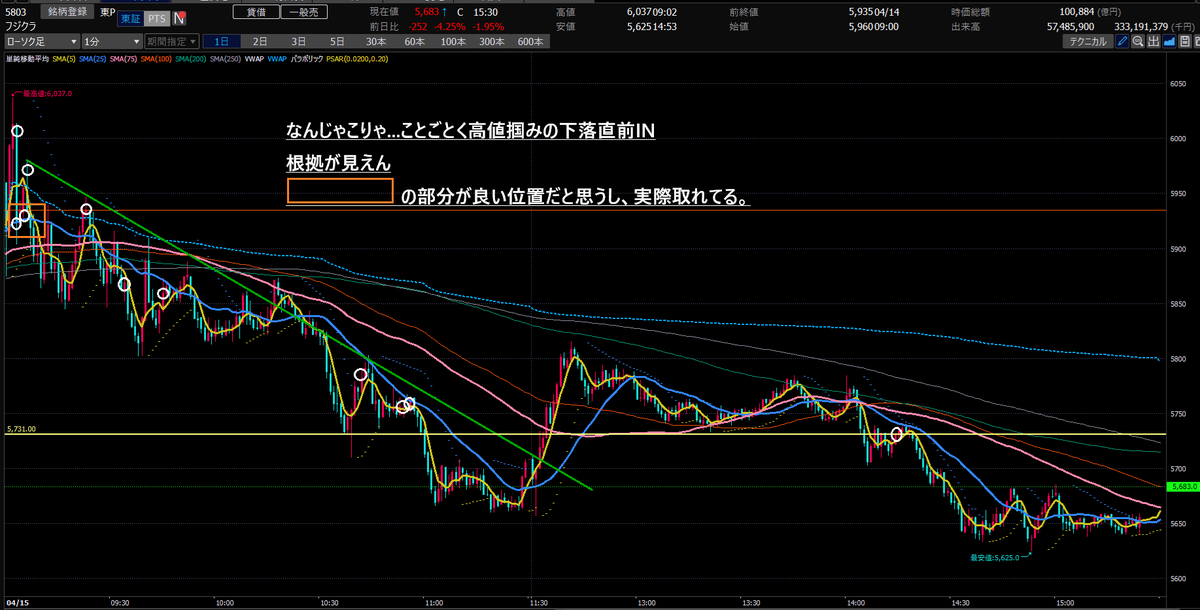Open the 出 pop-out window icon
This screenshot has width=1200, height=610.
coord(1152,42)
